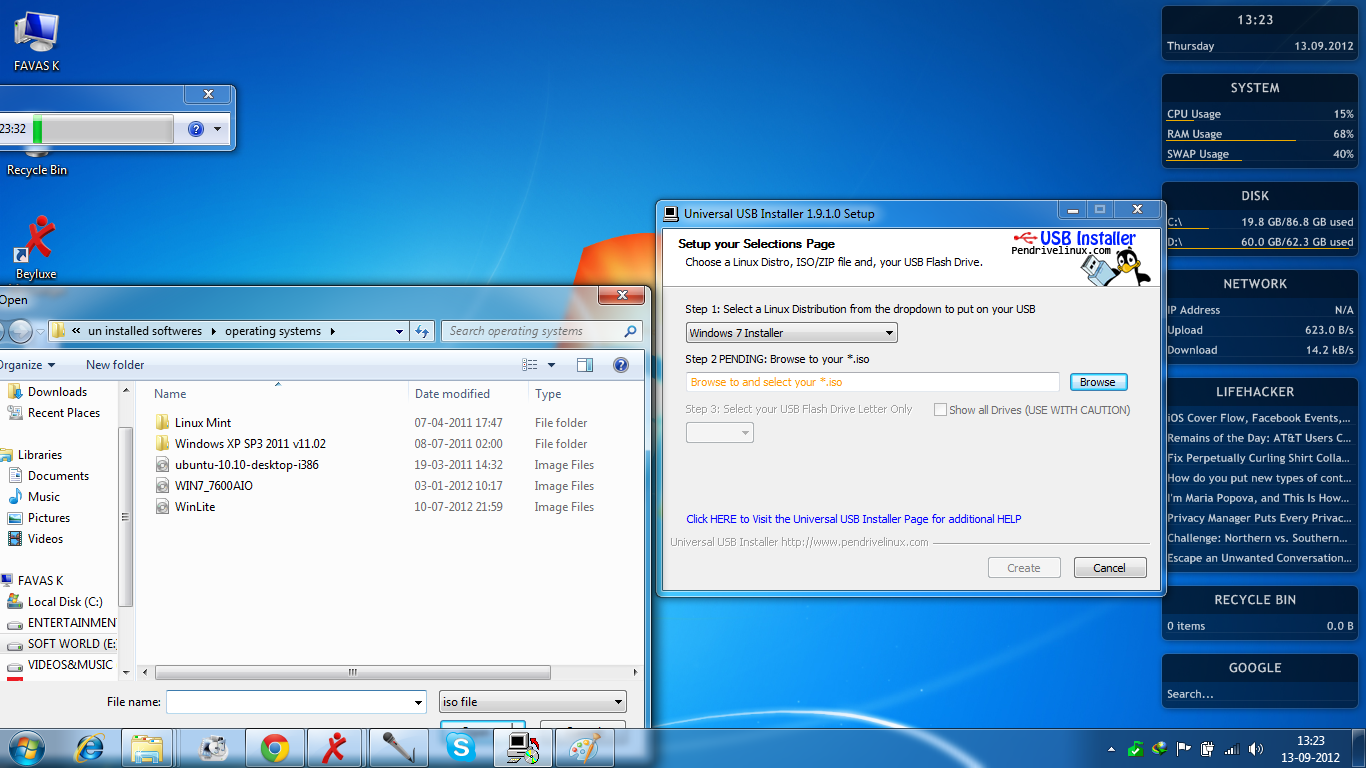Open the Organize menu dropdown
The width and height of the screenshot is (1366, 768).
[x=28, y=365]
